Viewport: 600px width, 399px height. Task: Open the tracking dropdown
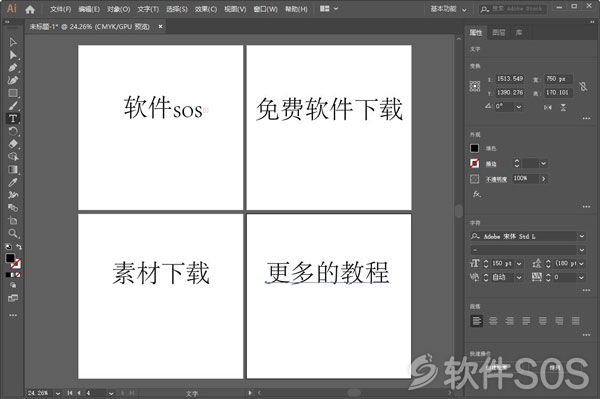581,277
